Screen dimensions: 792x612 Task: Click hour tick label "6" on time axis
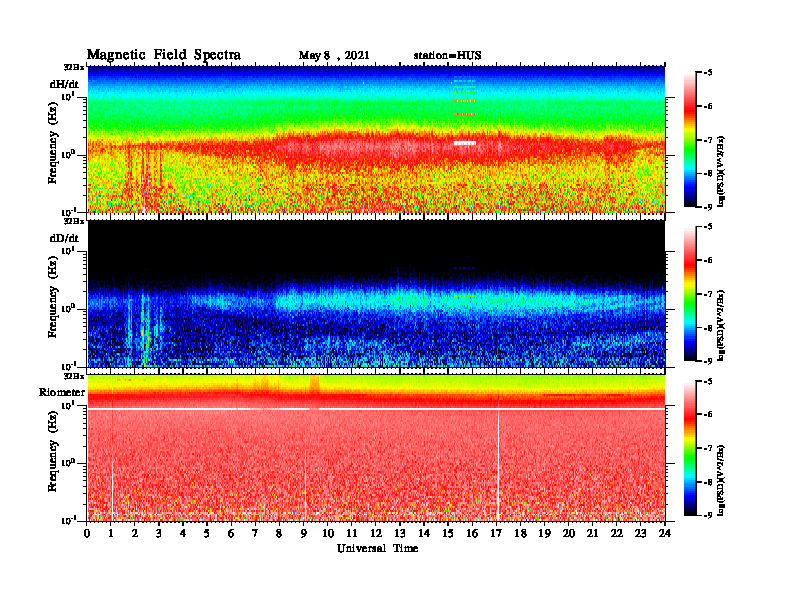click(x=231, y=534)
